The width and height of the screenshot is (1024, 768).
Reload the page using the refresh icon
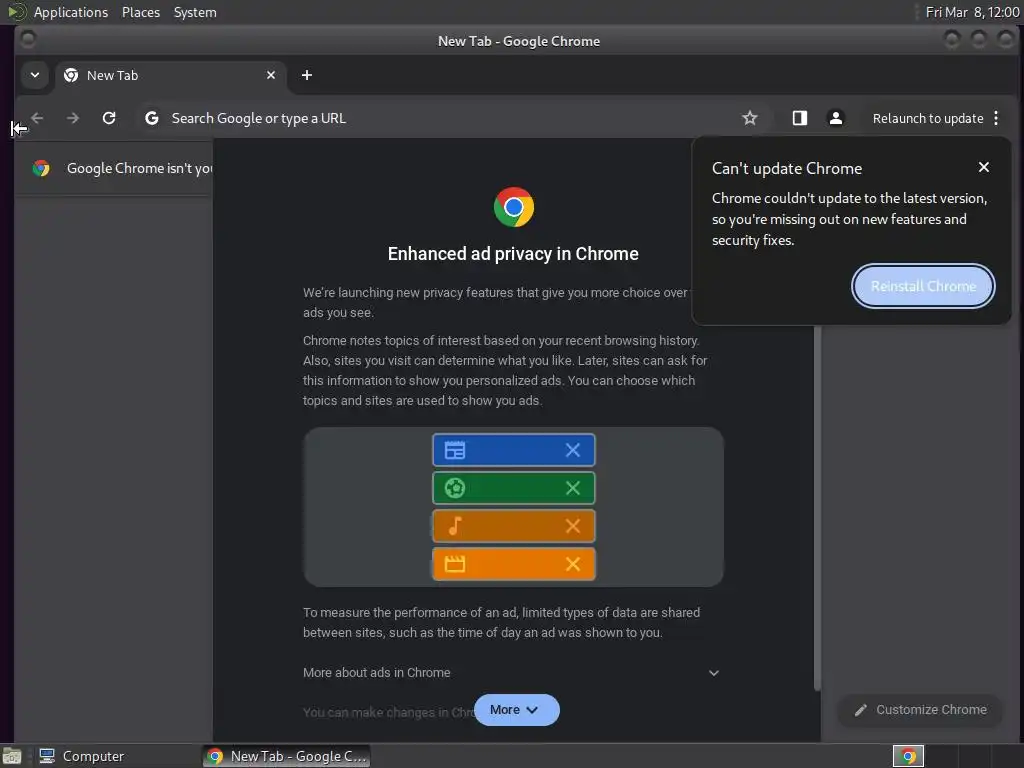[109, 118]
